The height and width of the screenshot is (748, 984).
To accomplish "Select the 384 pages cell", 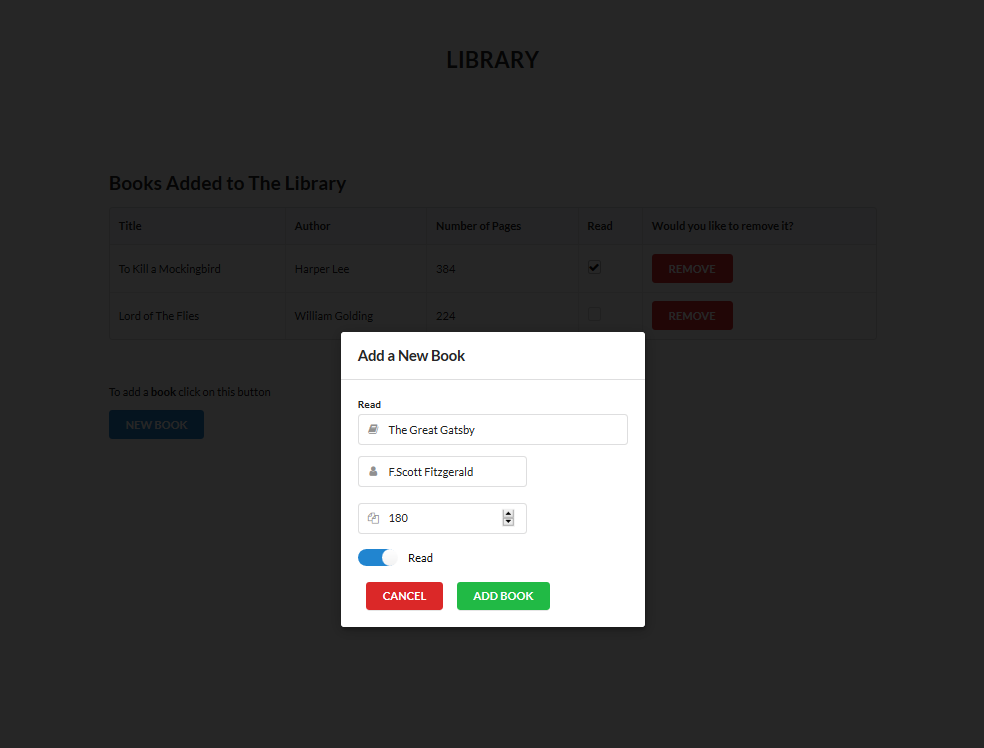I will click(x=502, y=269).
